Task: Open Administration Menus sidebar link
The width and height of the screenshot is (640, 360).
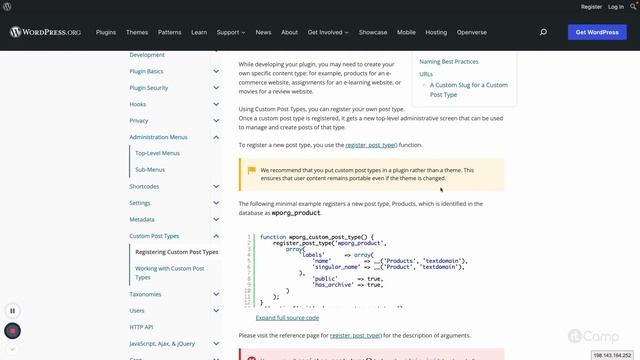Action: [x=158, y=137]
